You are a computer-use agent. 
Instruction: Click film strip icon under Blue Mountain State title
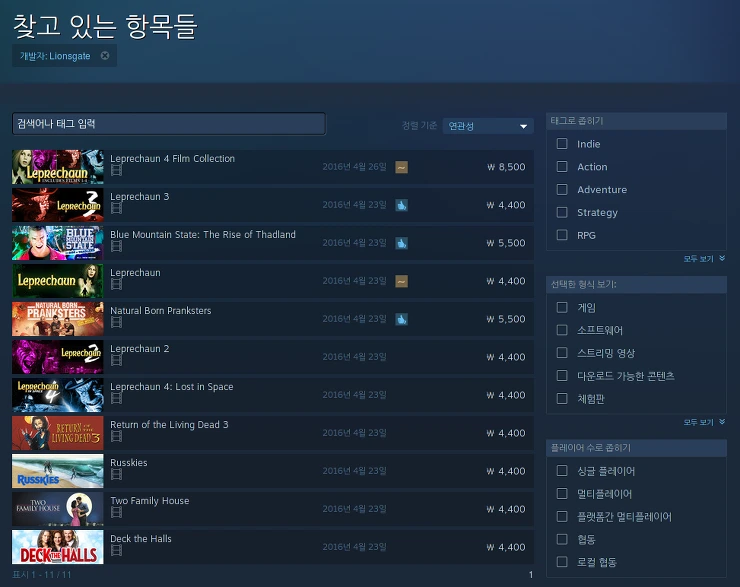coord(116,246)
